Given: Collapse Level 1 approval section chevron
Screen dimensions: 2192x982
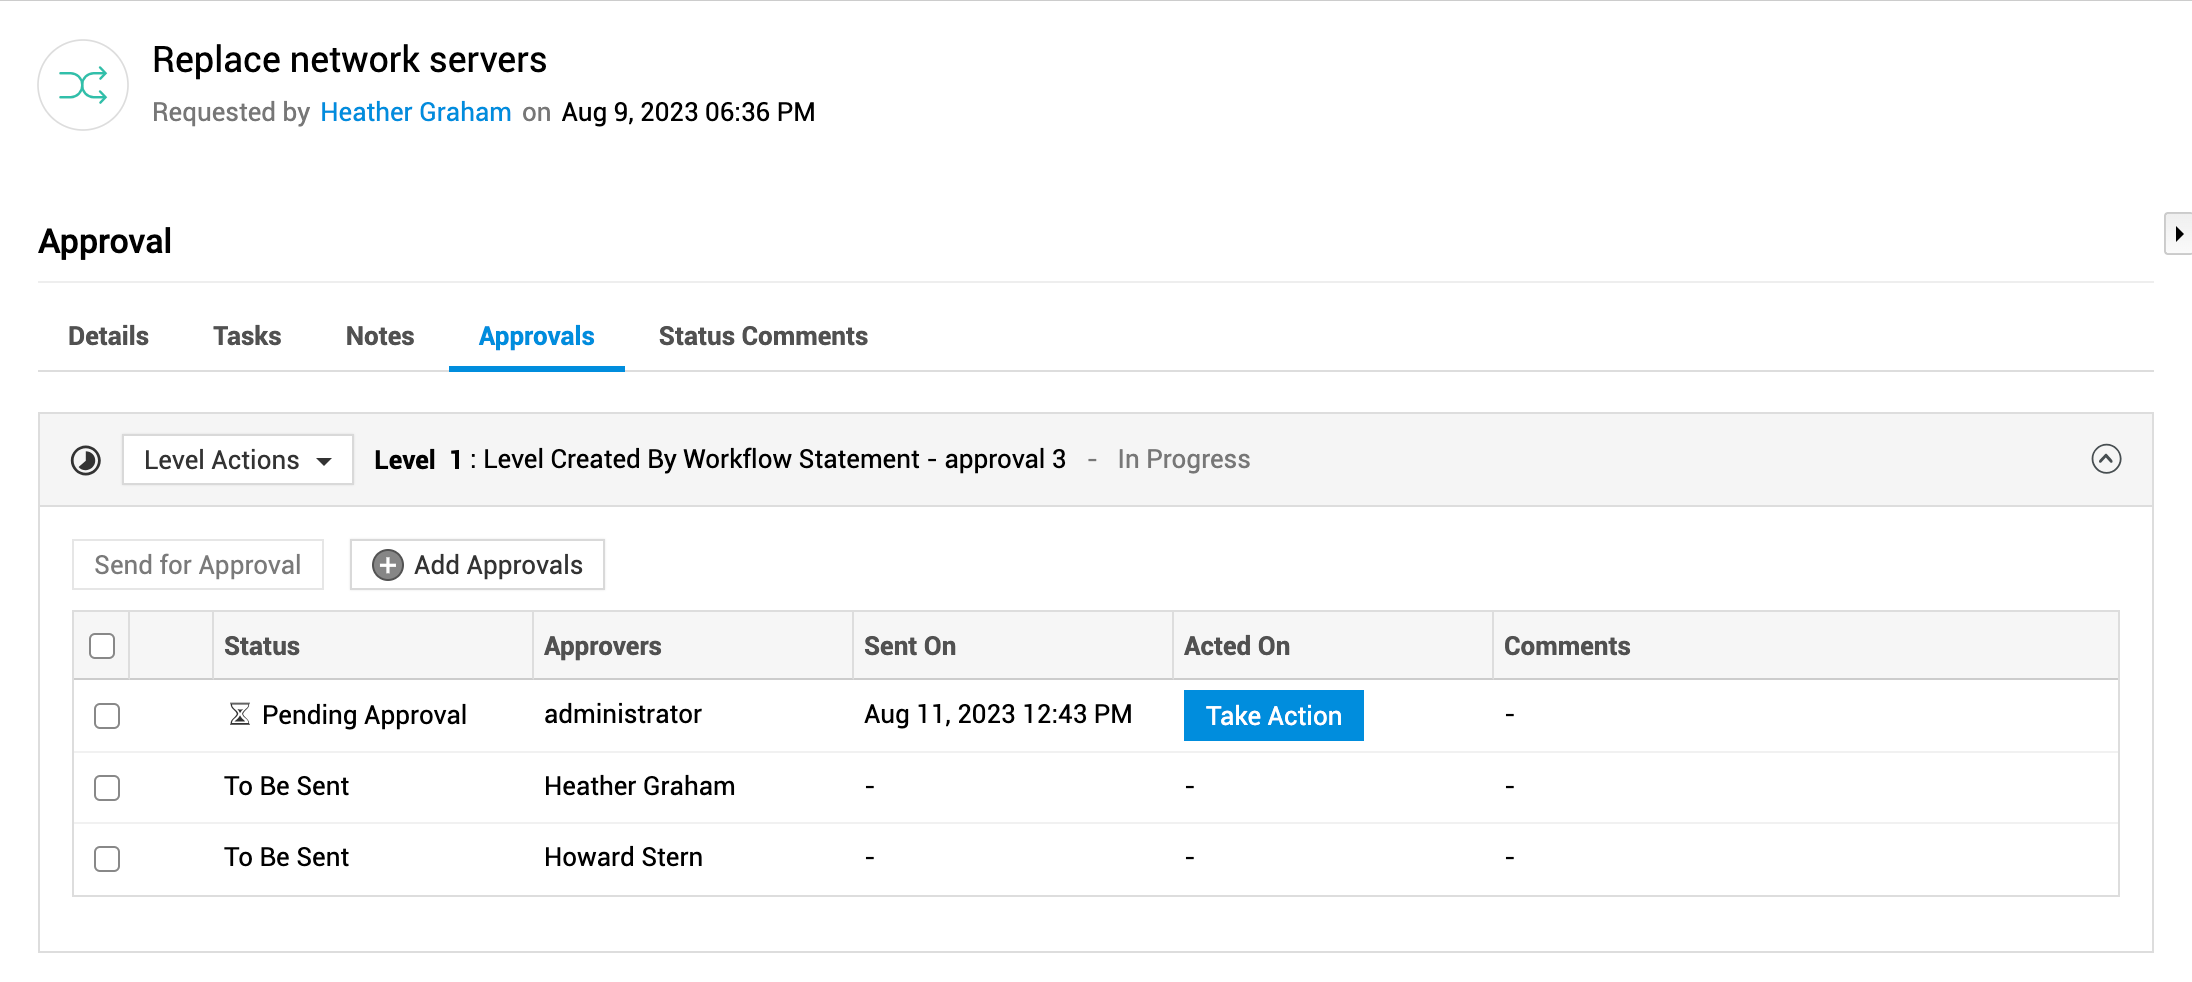Looking at the screenshot, I should (2106, 459).
